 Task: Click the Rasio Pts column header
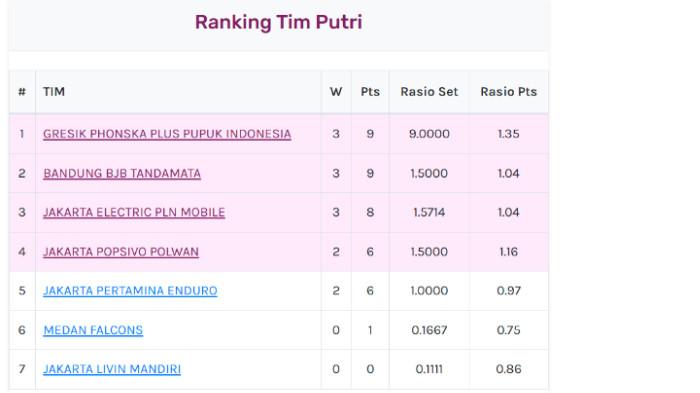coord(508,92)
